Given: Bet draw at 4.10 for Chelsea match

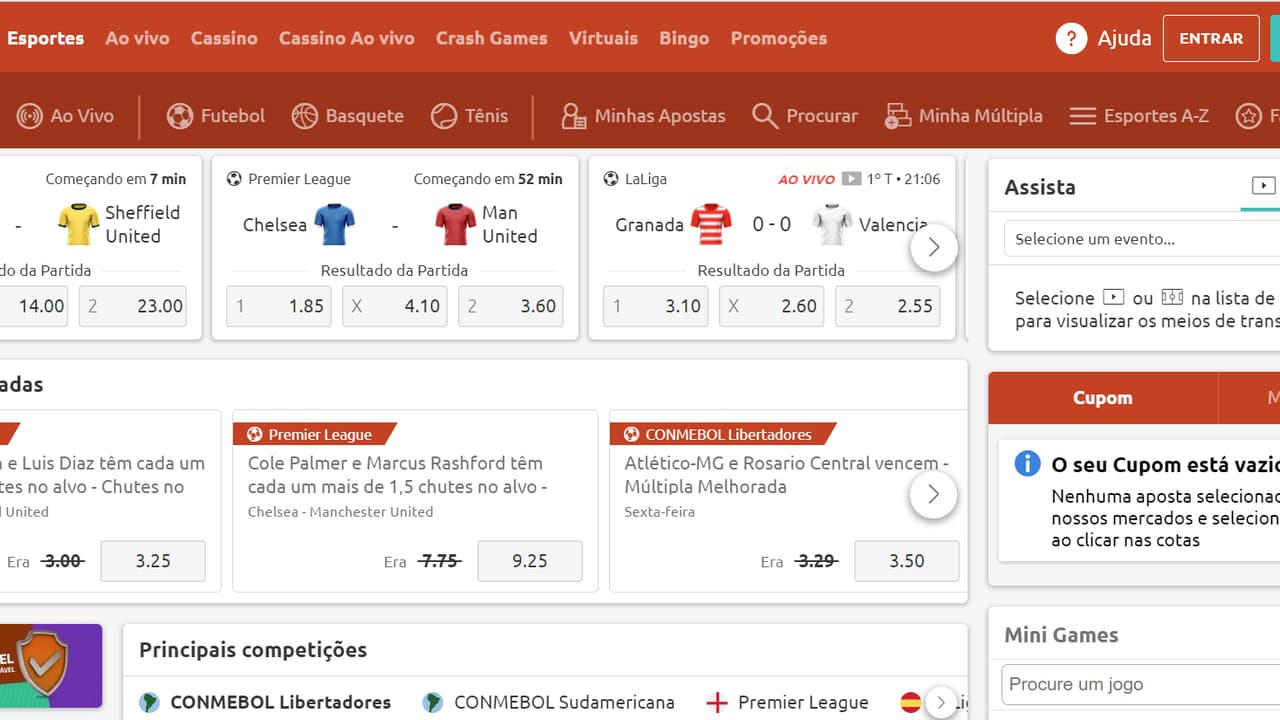Looking at the screenshot, I should (395, 306).
